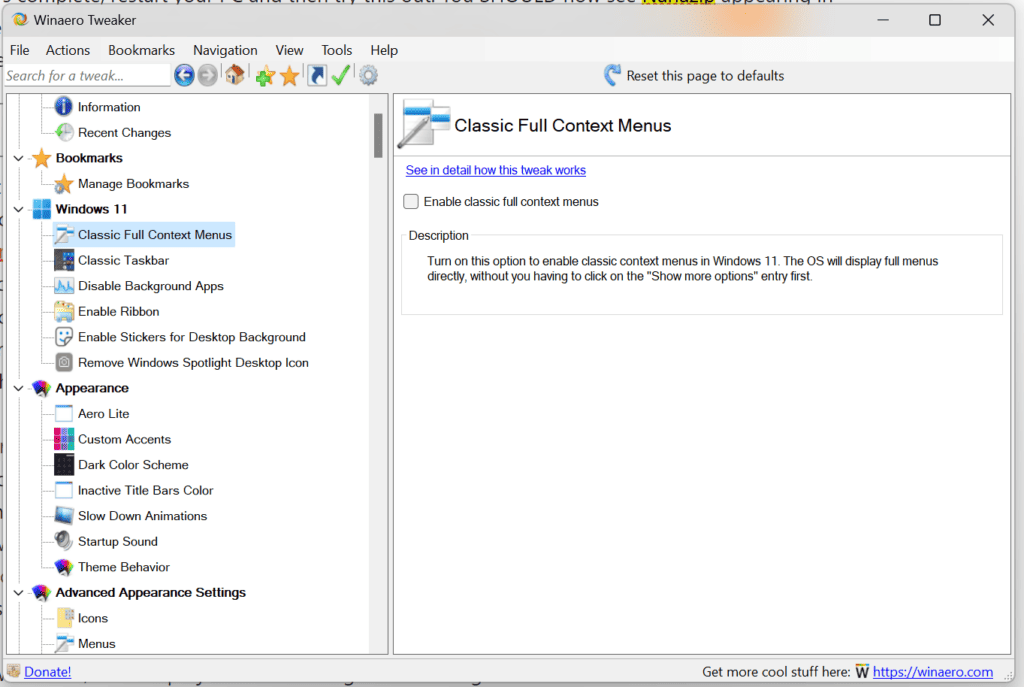The width and height of the screenshot is (1024, 687).
Task: Select the Recent Changes label
Action: click(x=125, y=132)
